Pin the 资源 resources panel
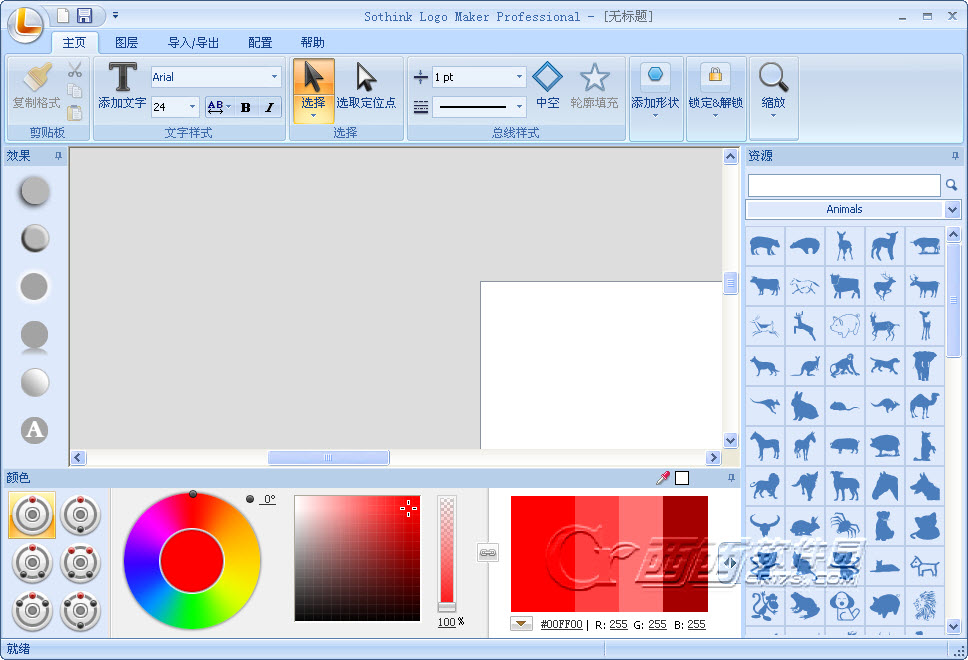968x660 pixels. [955, 156]
